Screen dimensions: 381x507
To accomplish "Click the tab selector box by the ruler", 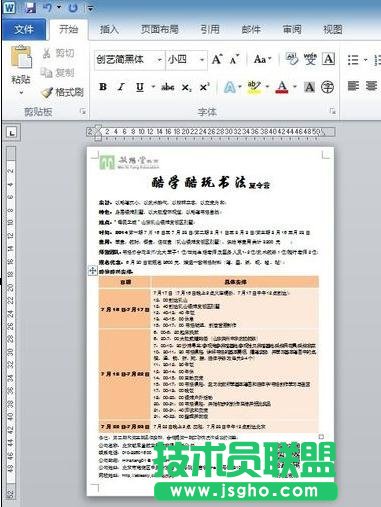I will 12,133.
